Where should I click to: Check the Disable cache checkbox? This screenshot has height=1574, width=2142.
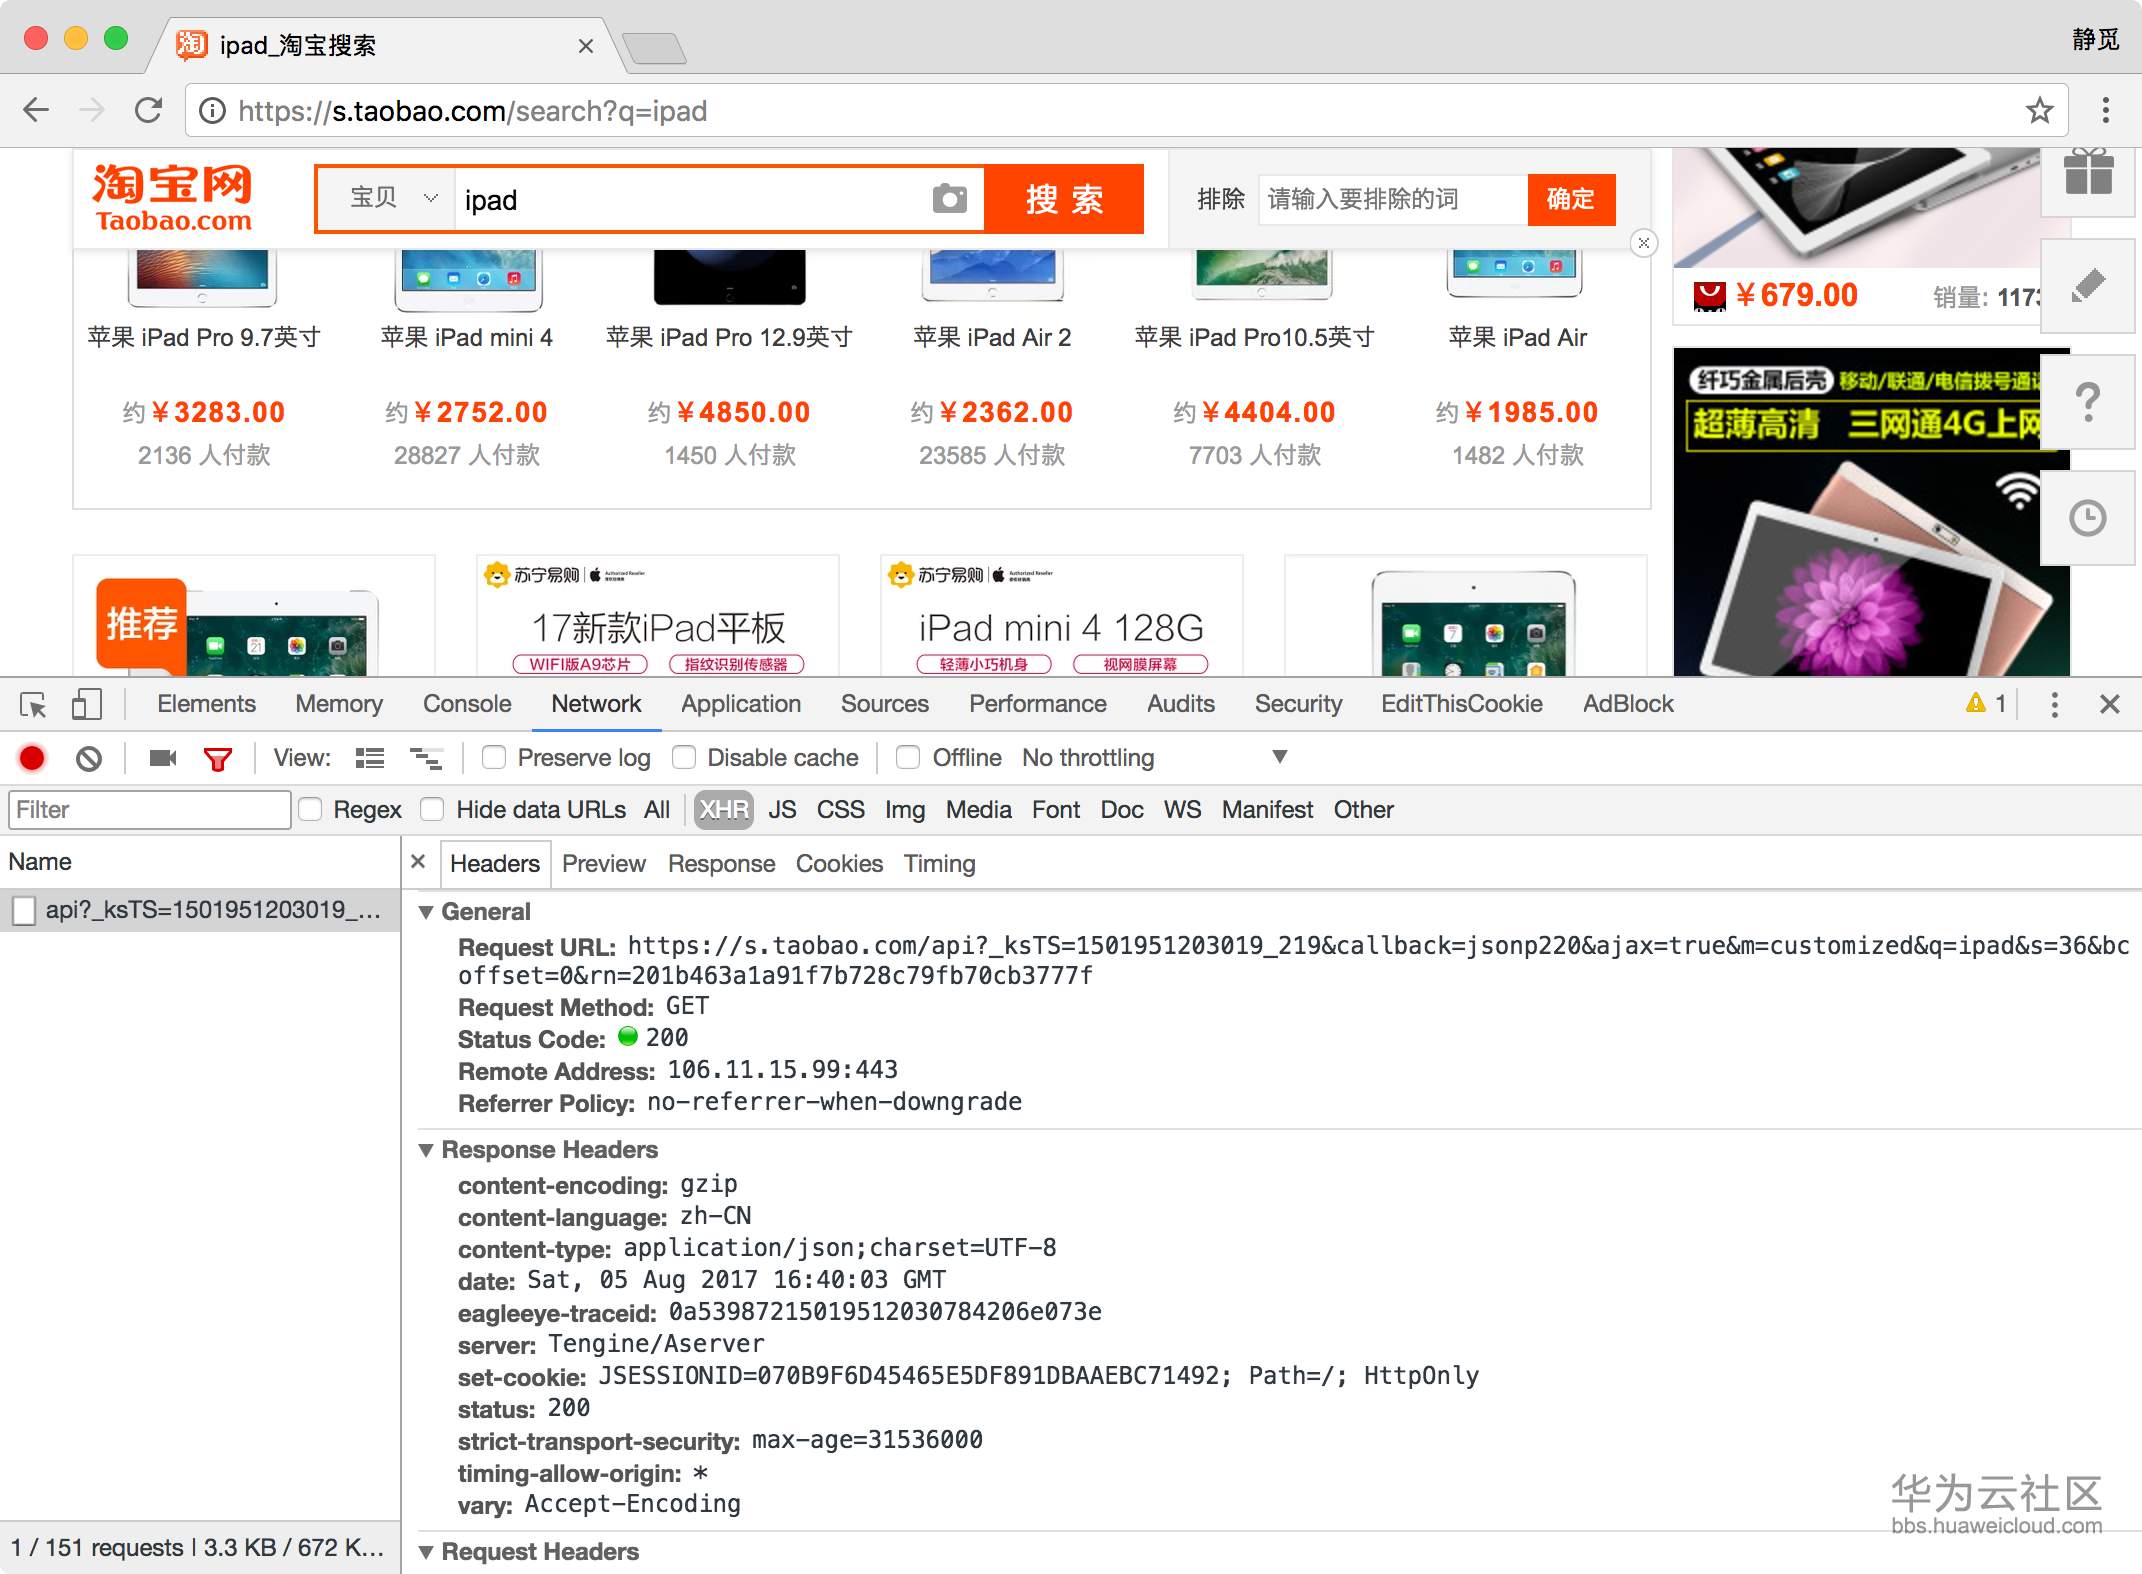(684, 758)
